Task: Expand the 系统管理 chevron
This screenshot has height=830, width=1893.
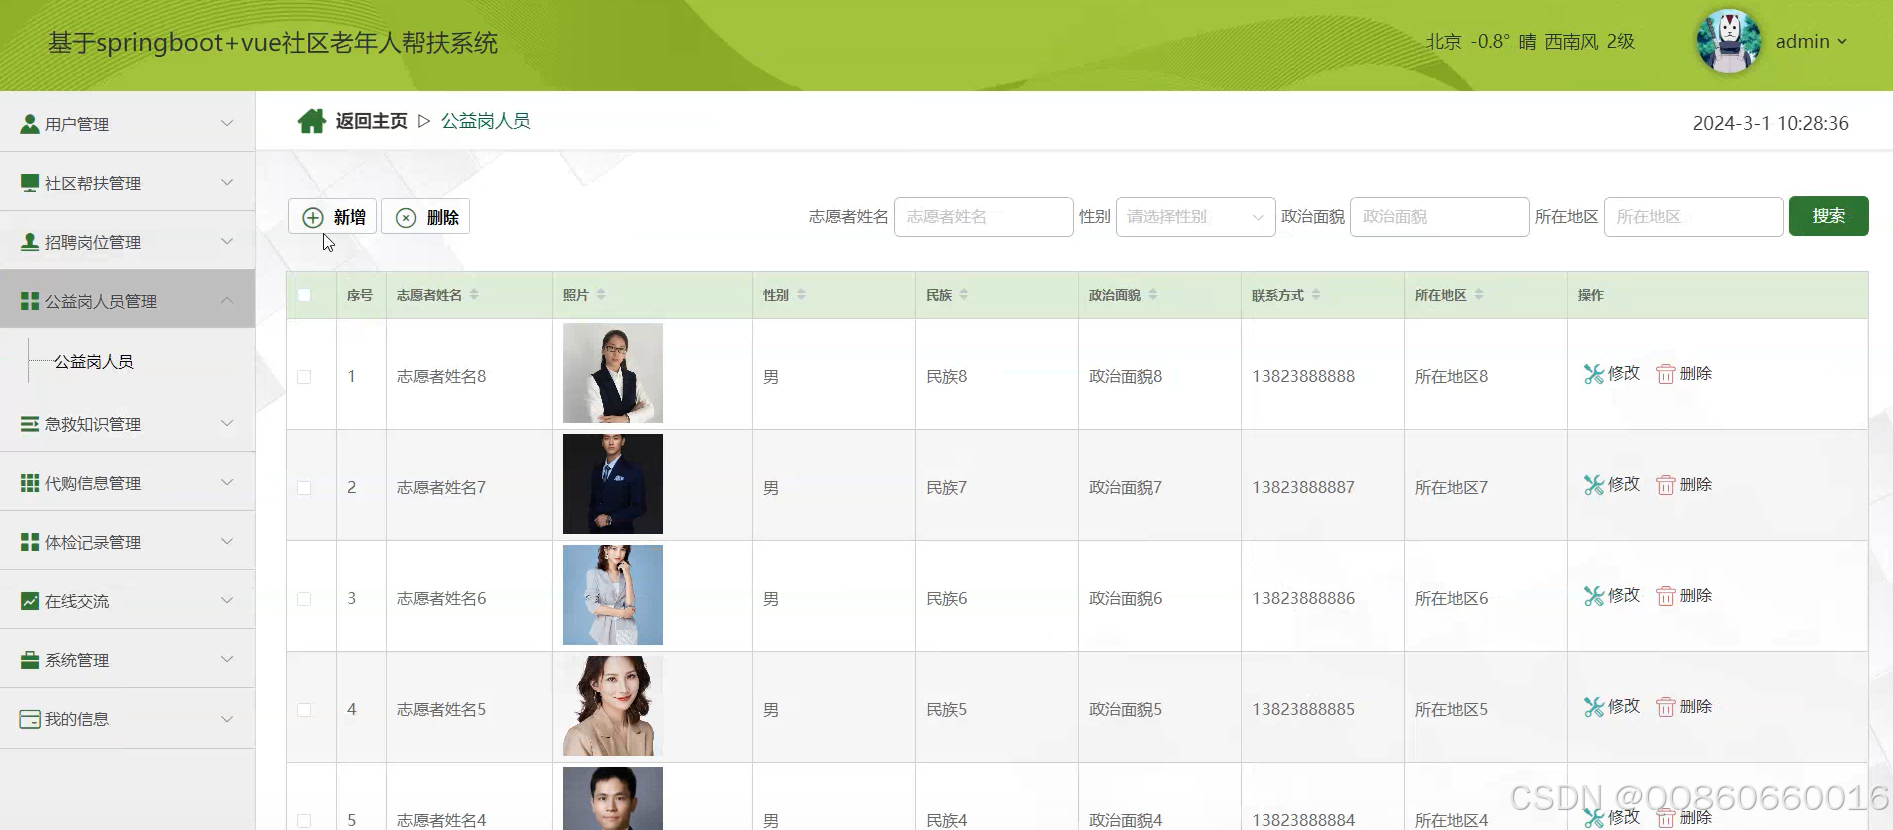Action: (x=227, y=659)
